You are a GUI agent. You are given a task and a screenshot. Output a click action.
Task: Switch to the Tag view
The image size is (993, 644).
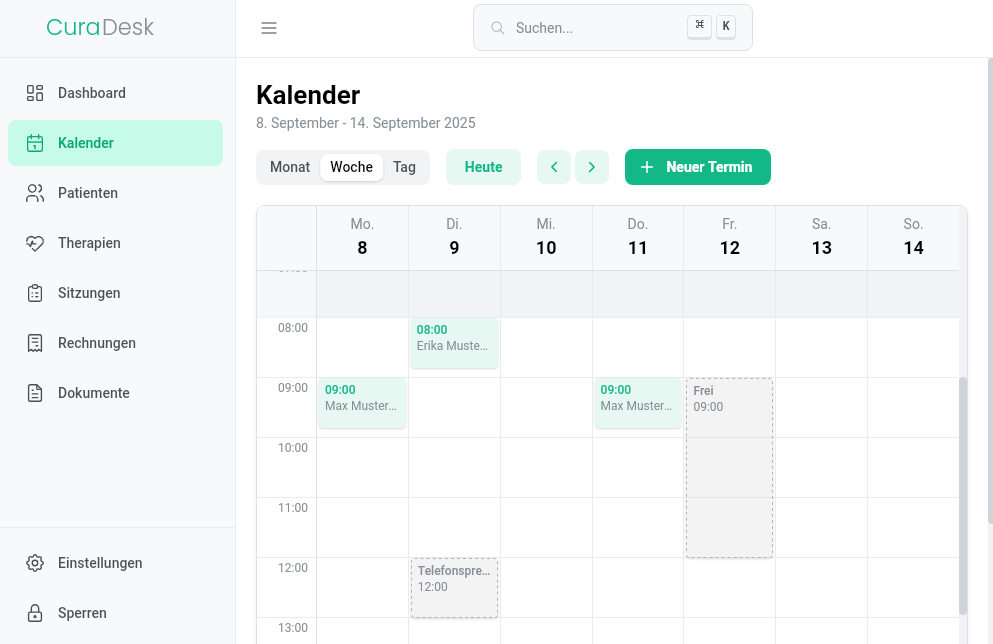[x=404, y=167]
